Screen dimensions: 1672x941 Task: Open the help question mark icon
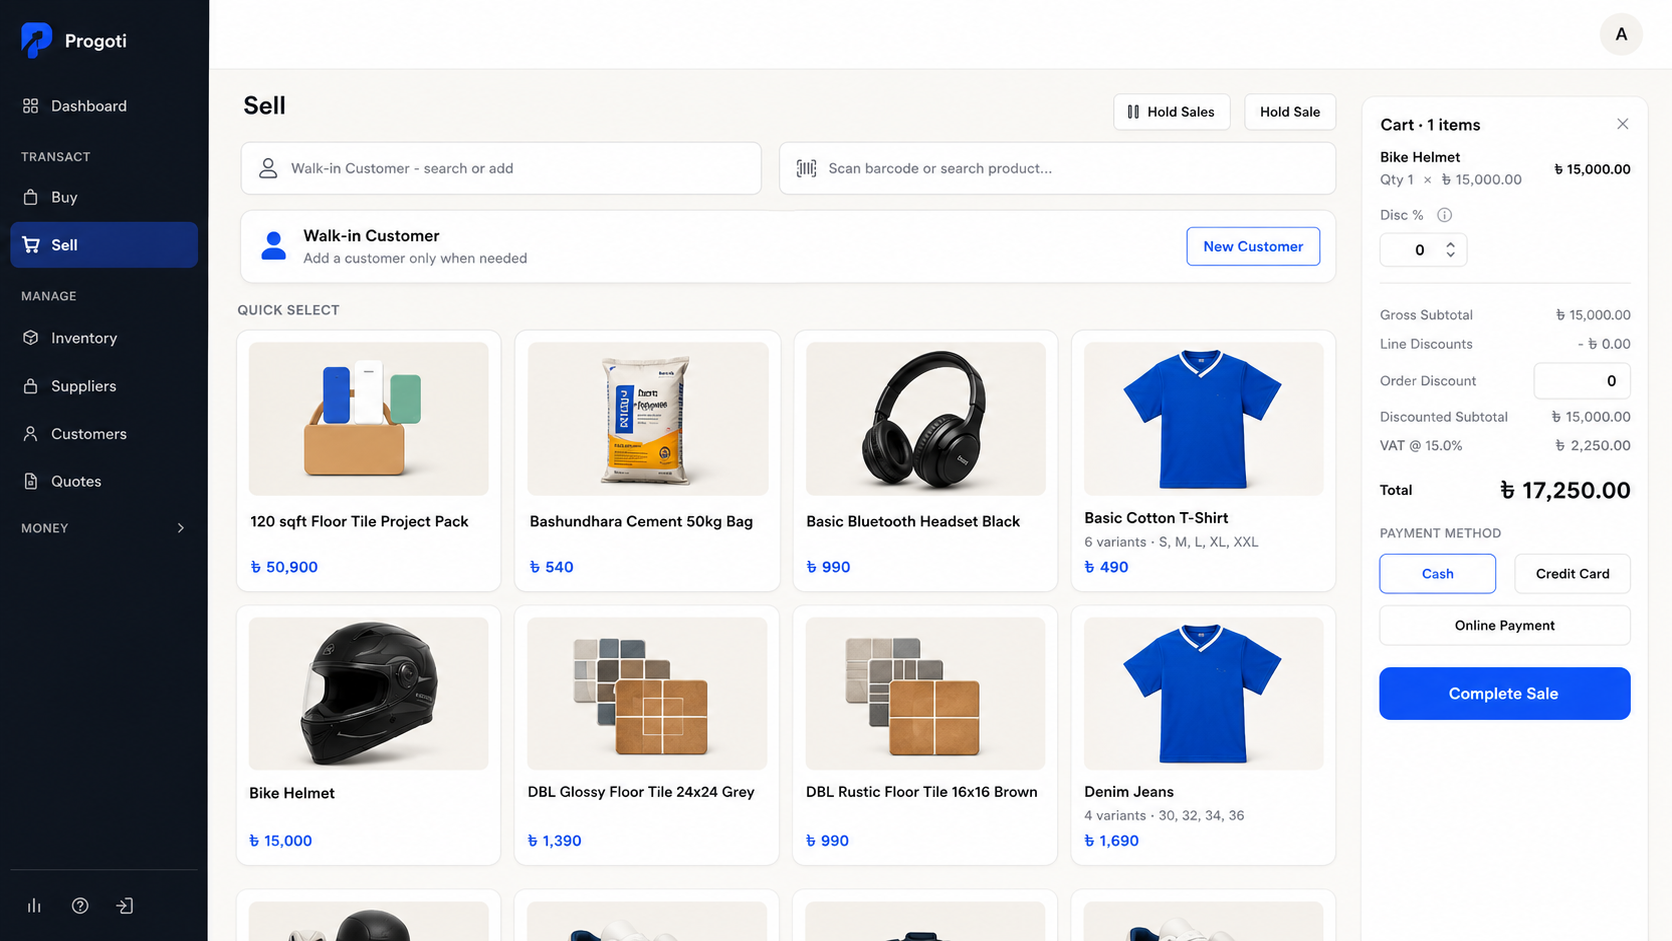[x=80, y=906]
